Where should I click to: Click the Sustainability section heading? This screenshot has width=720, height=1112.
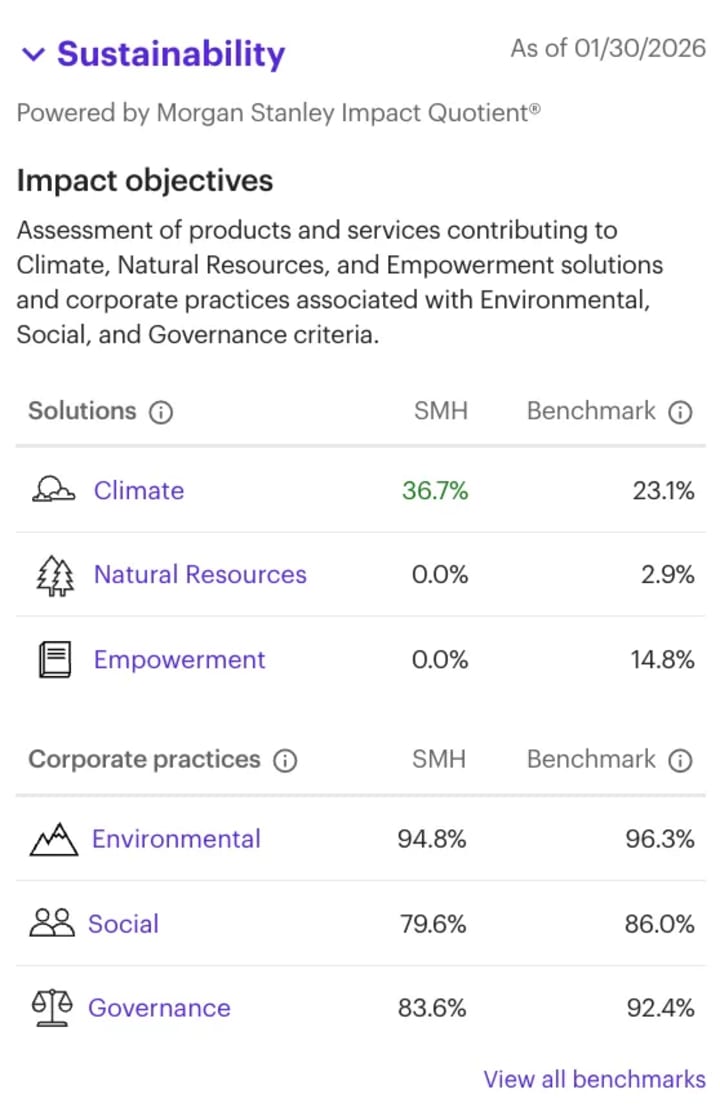[171, 54]
